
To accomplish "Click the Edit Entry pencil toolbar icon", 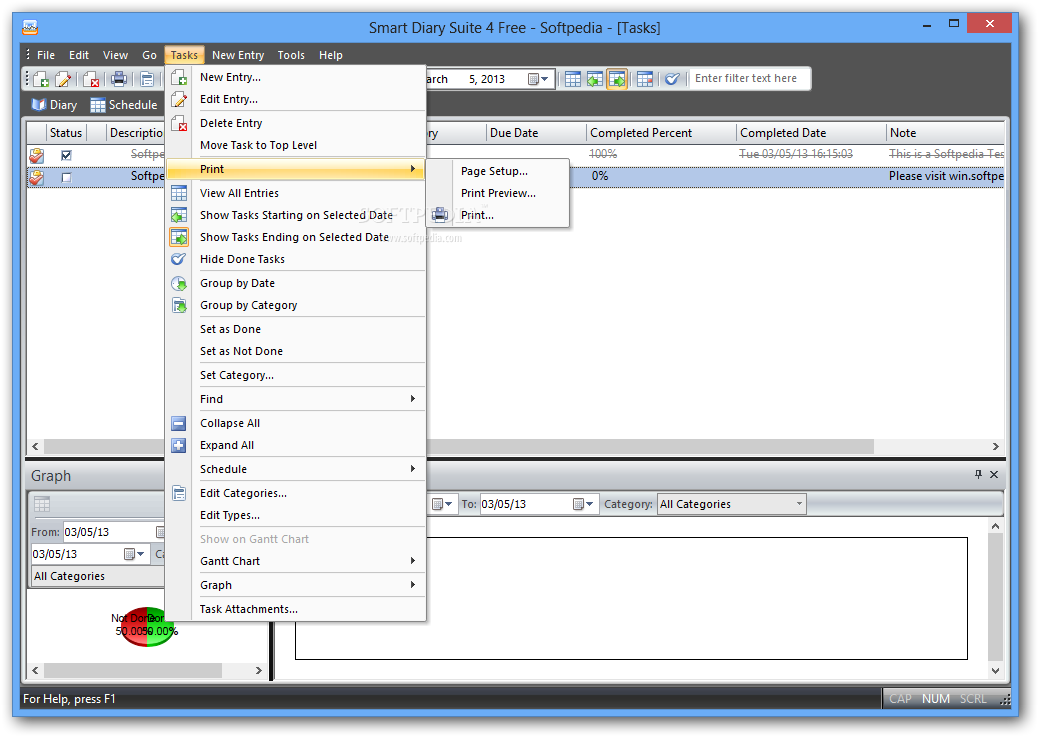I will 63,80.
